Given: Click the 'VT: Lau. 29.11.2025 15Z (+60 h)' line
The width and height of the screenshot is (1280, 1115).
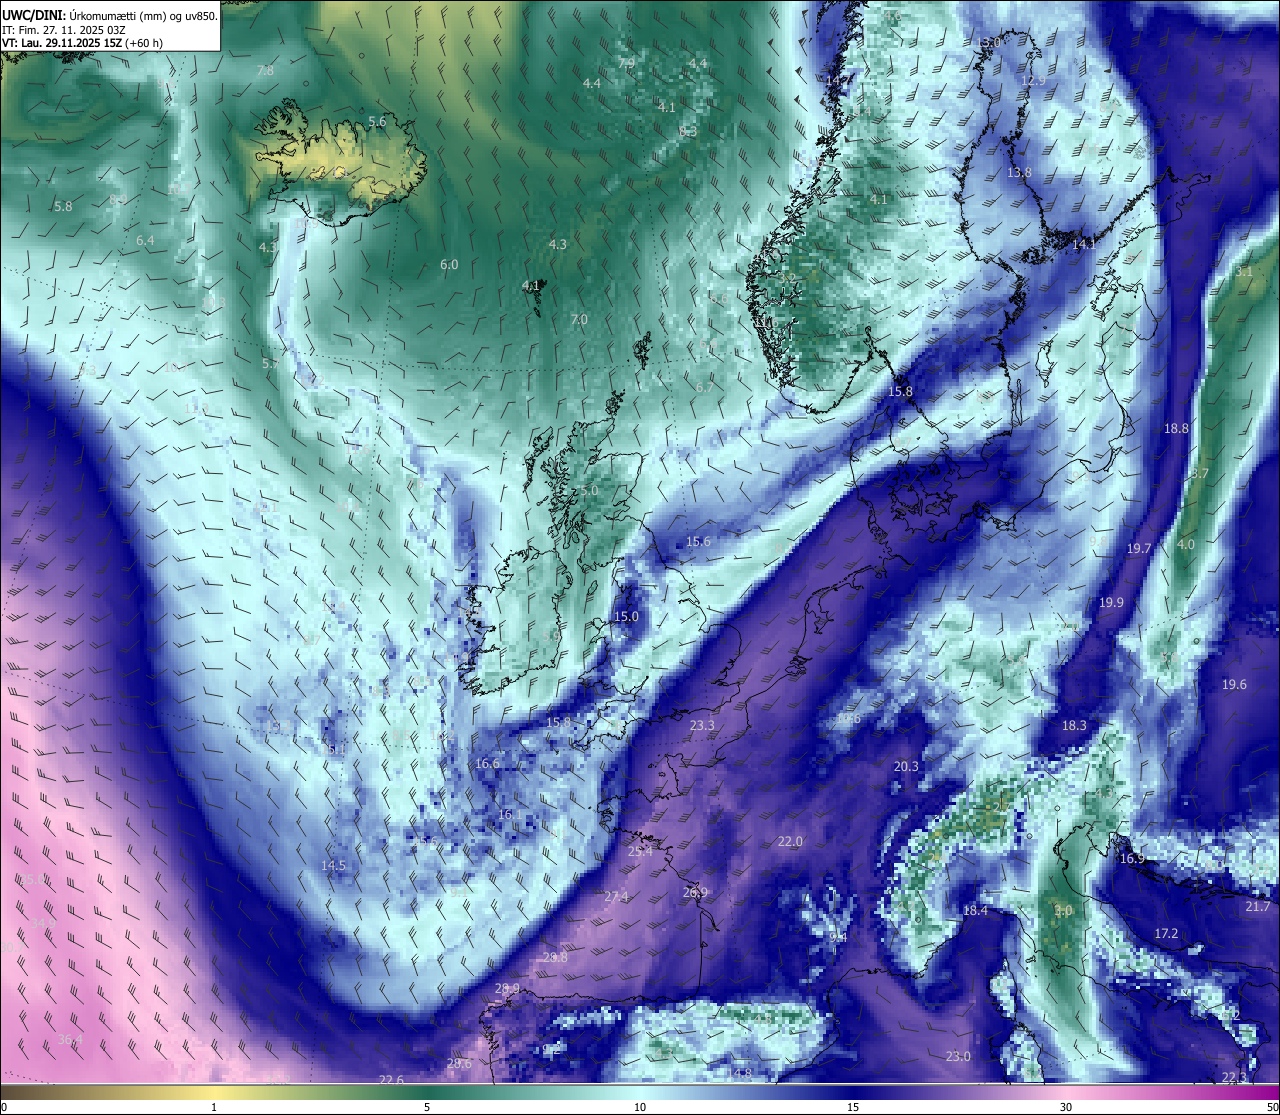Looking at the screenshot, I should point(82,43).
